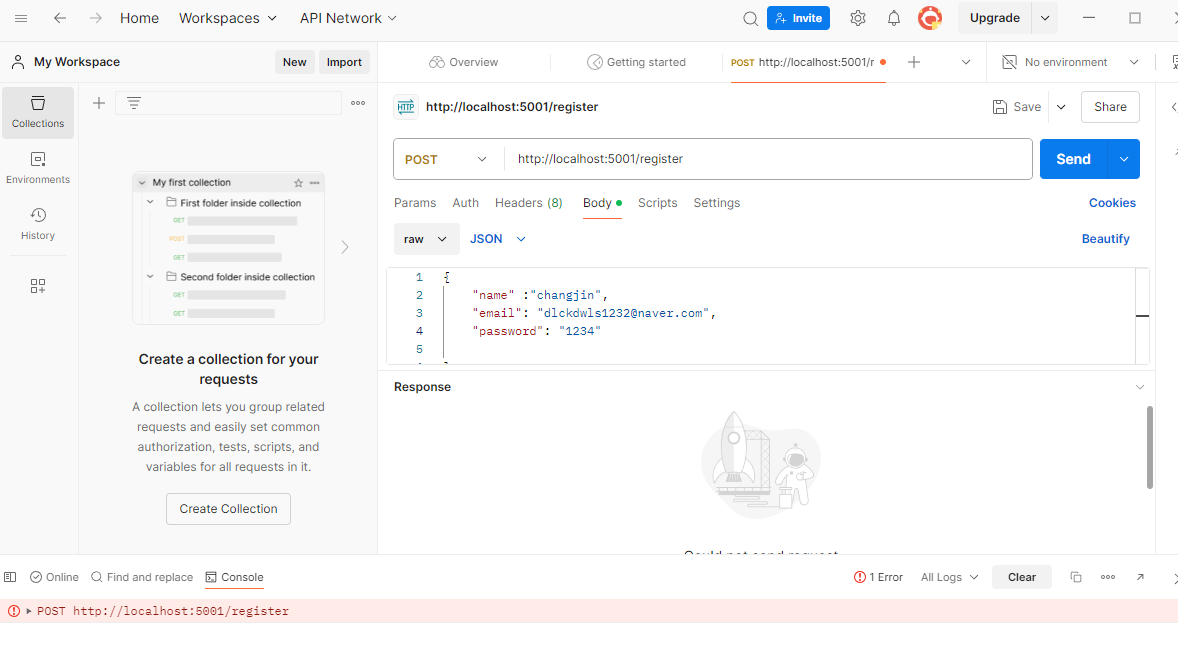Image resolution: width=1178 pixels, height=656 pixels.
Task: Toggle the two-pane layout icon
Action: [10, 577]
